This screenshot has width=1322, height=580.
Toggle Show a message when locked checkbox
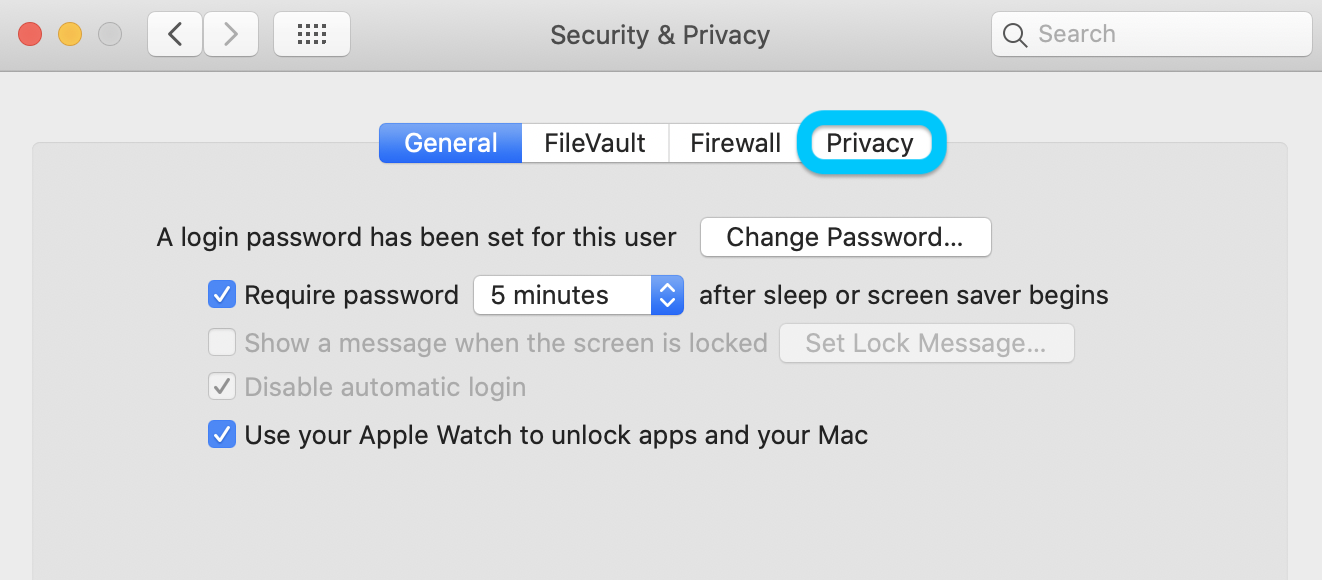(x=221, y=343)
